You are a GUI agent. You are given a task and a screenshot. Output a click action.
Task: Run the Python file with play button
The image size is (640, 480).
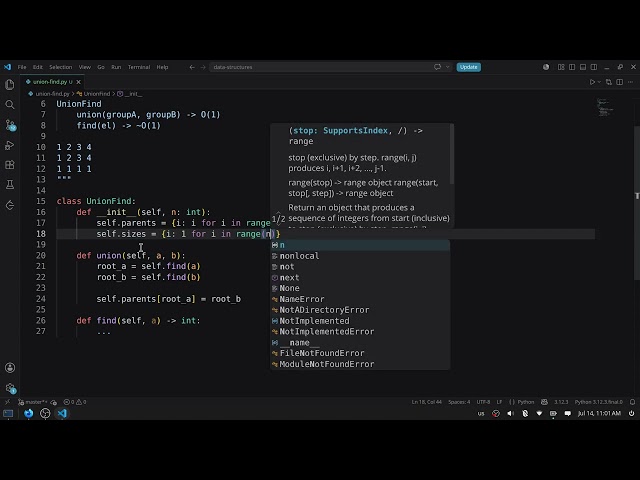click(x=592, y=82)
